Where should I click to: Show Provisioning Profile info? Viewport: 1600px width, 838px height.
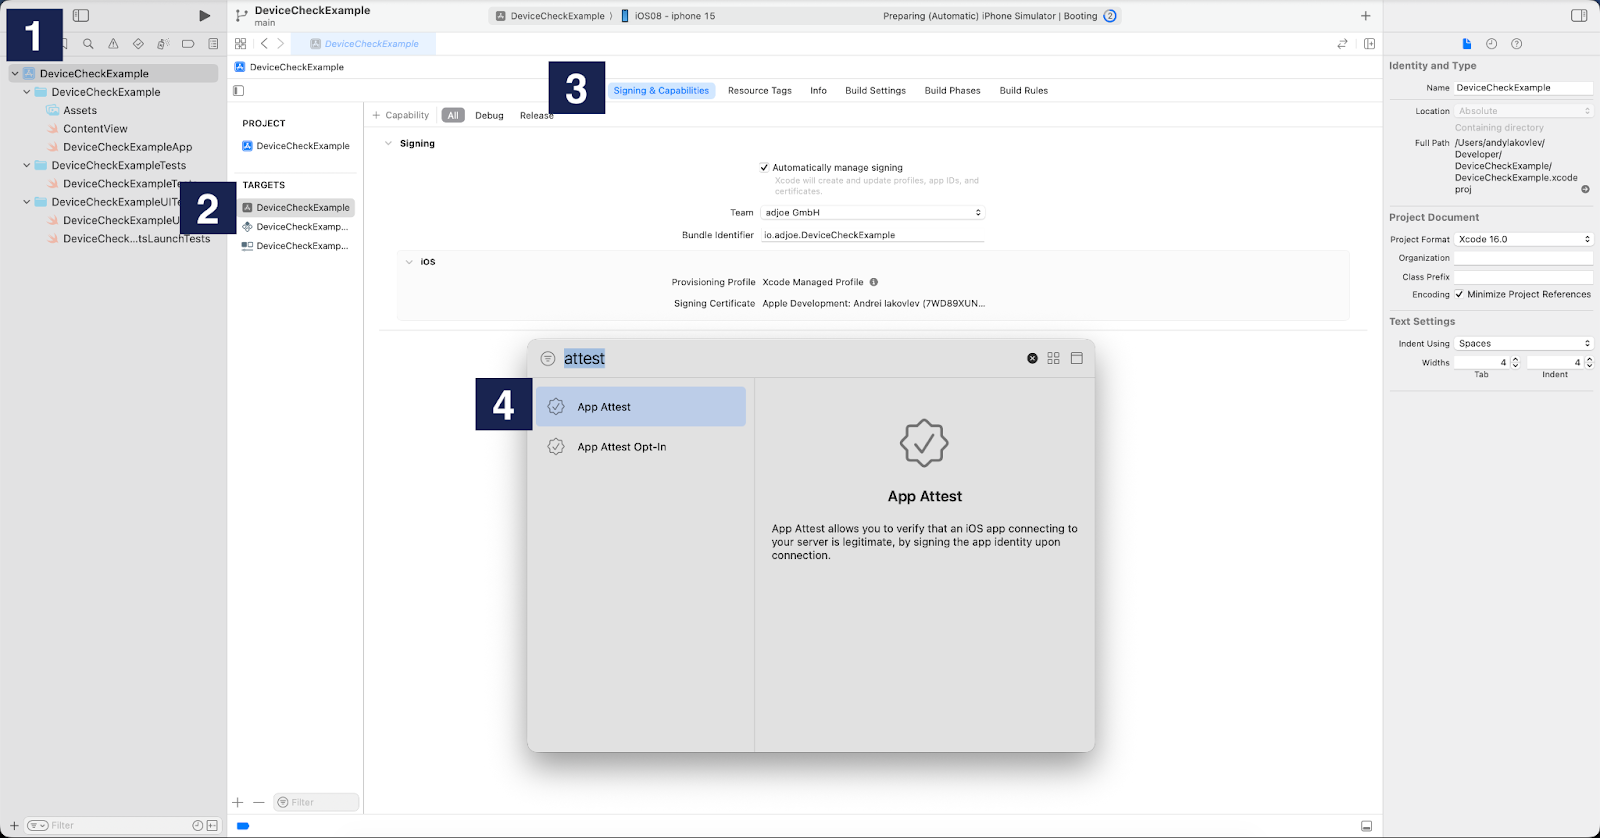click(874, 282)
